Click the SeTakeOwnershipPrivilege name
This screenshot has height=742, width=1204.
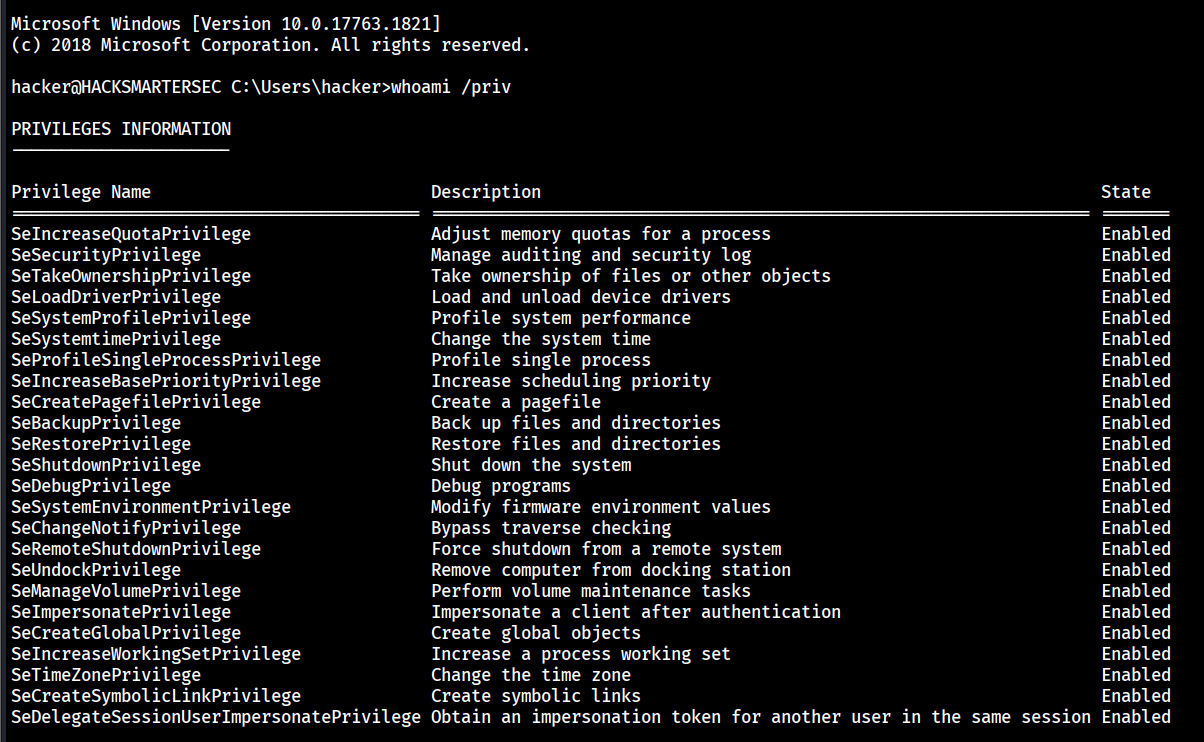[131, 276]
